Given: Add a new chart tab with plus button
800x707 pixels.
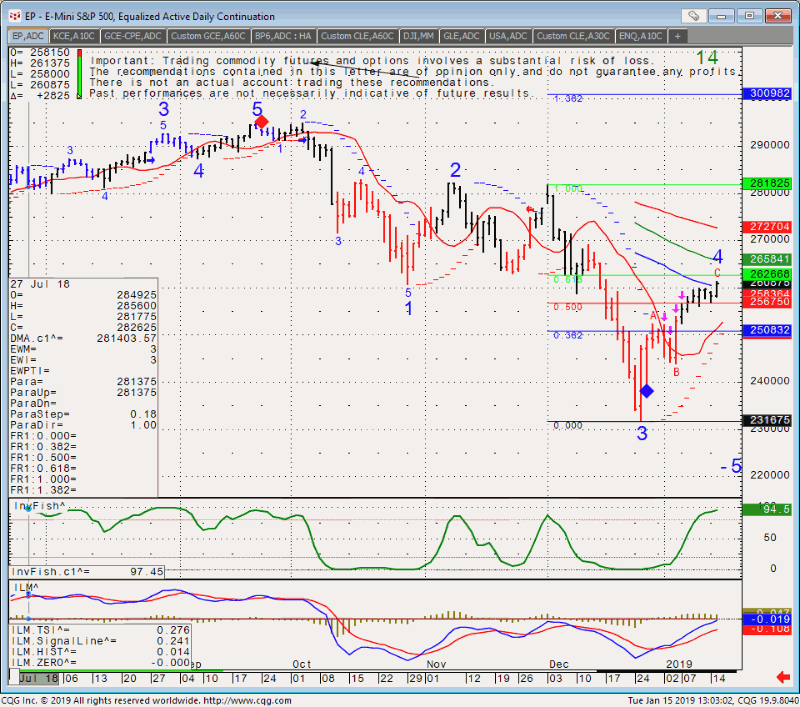Looking at the screenshot, I should coord(679,36).
